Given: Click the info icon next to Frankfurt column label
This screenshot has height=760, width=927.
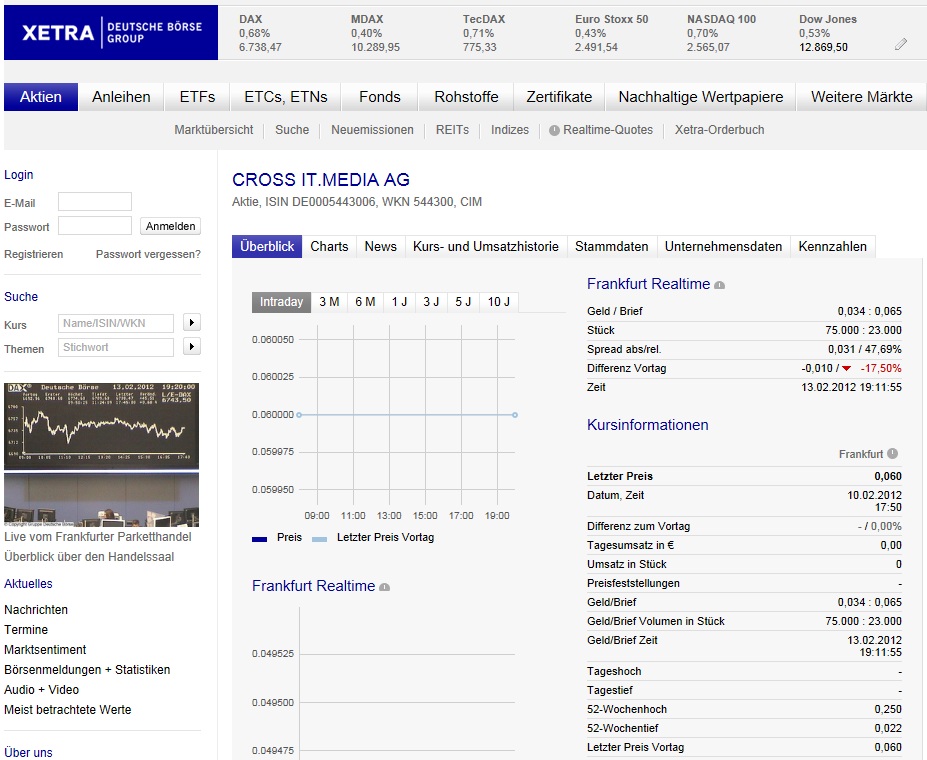Looking at the screenshot, I should click(892, 454).
